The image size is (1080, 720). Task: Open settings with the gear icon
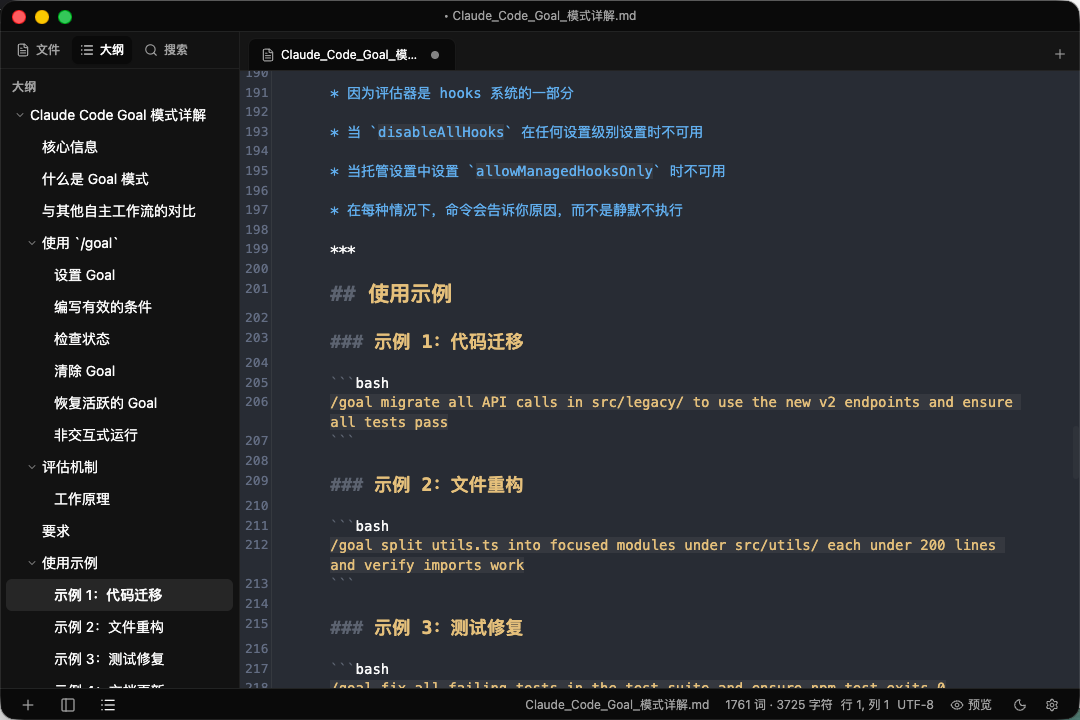click(x=1052, y=705)
